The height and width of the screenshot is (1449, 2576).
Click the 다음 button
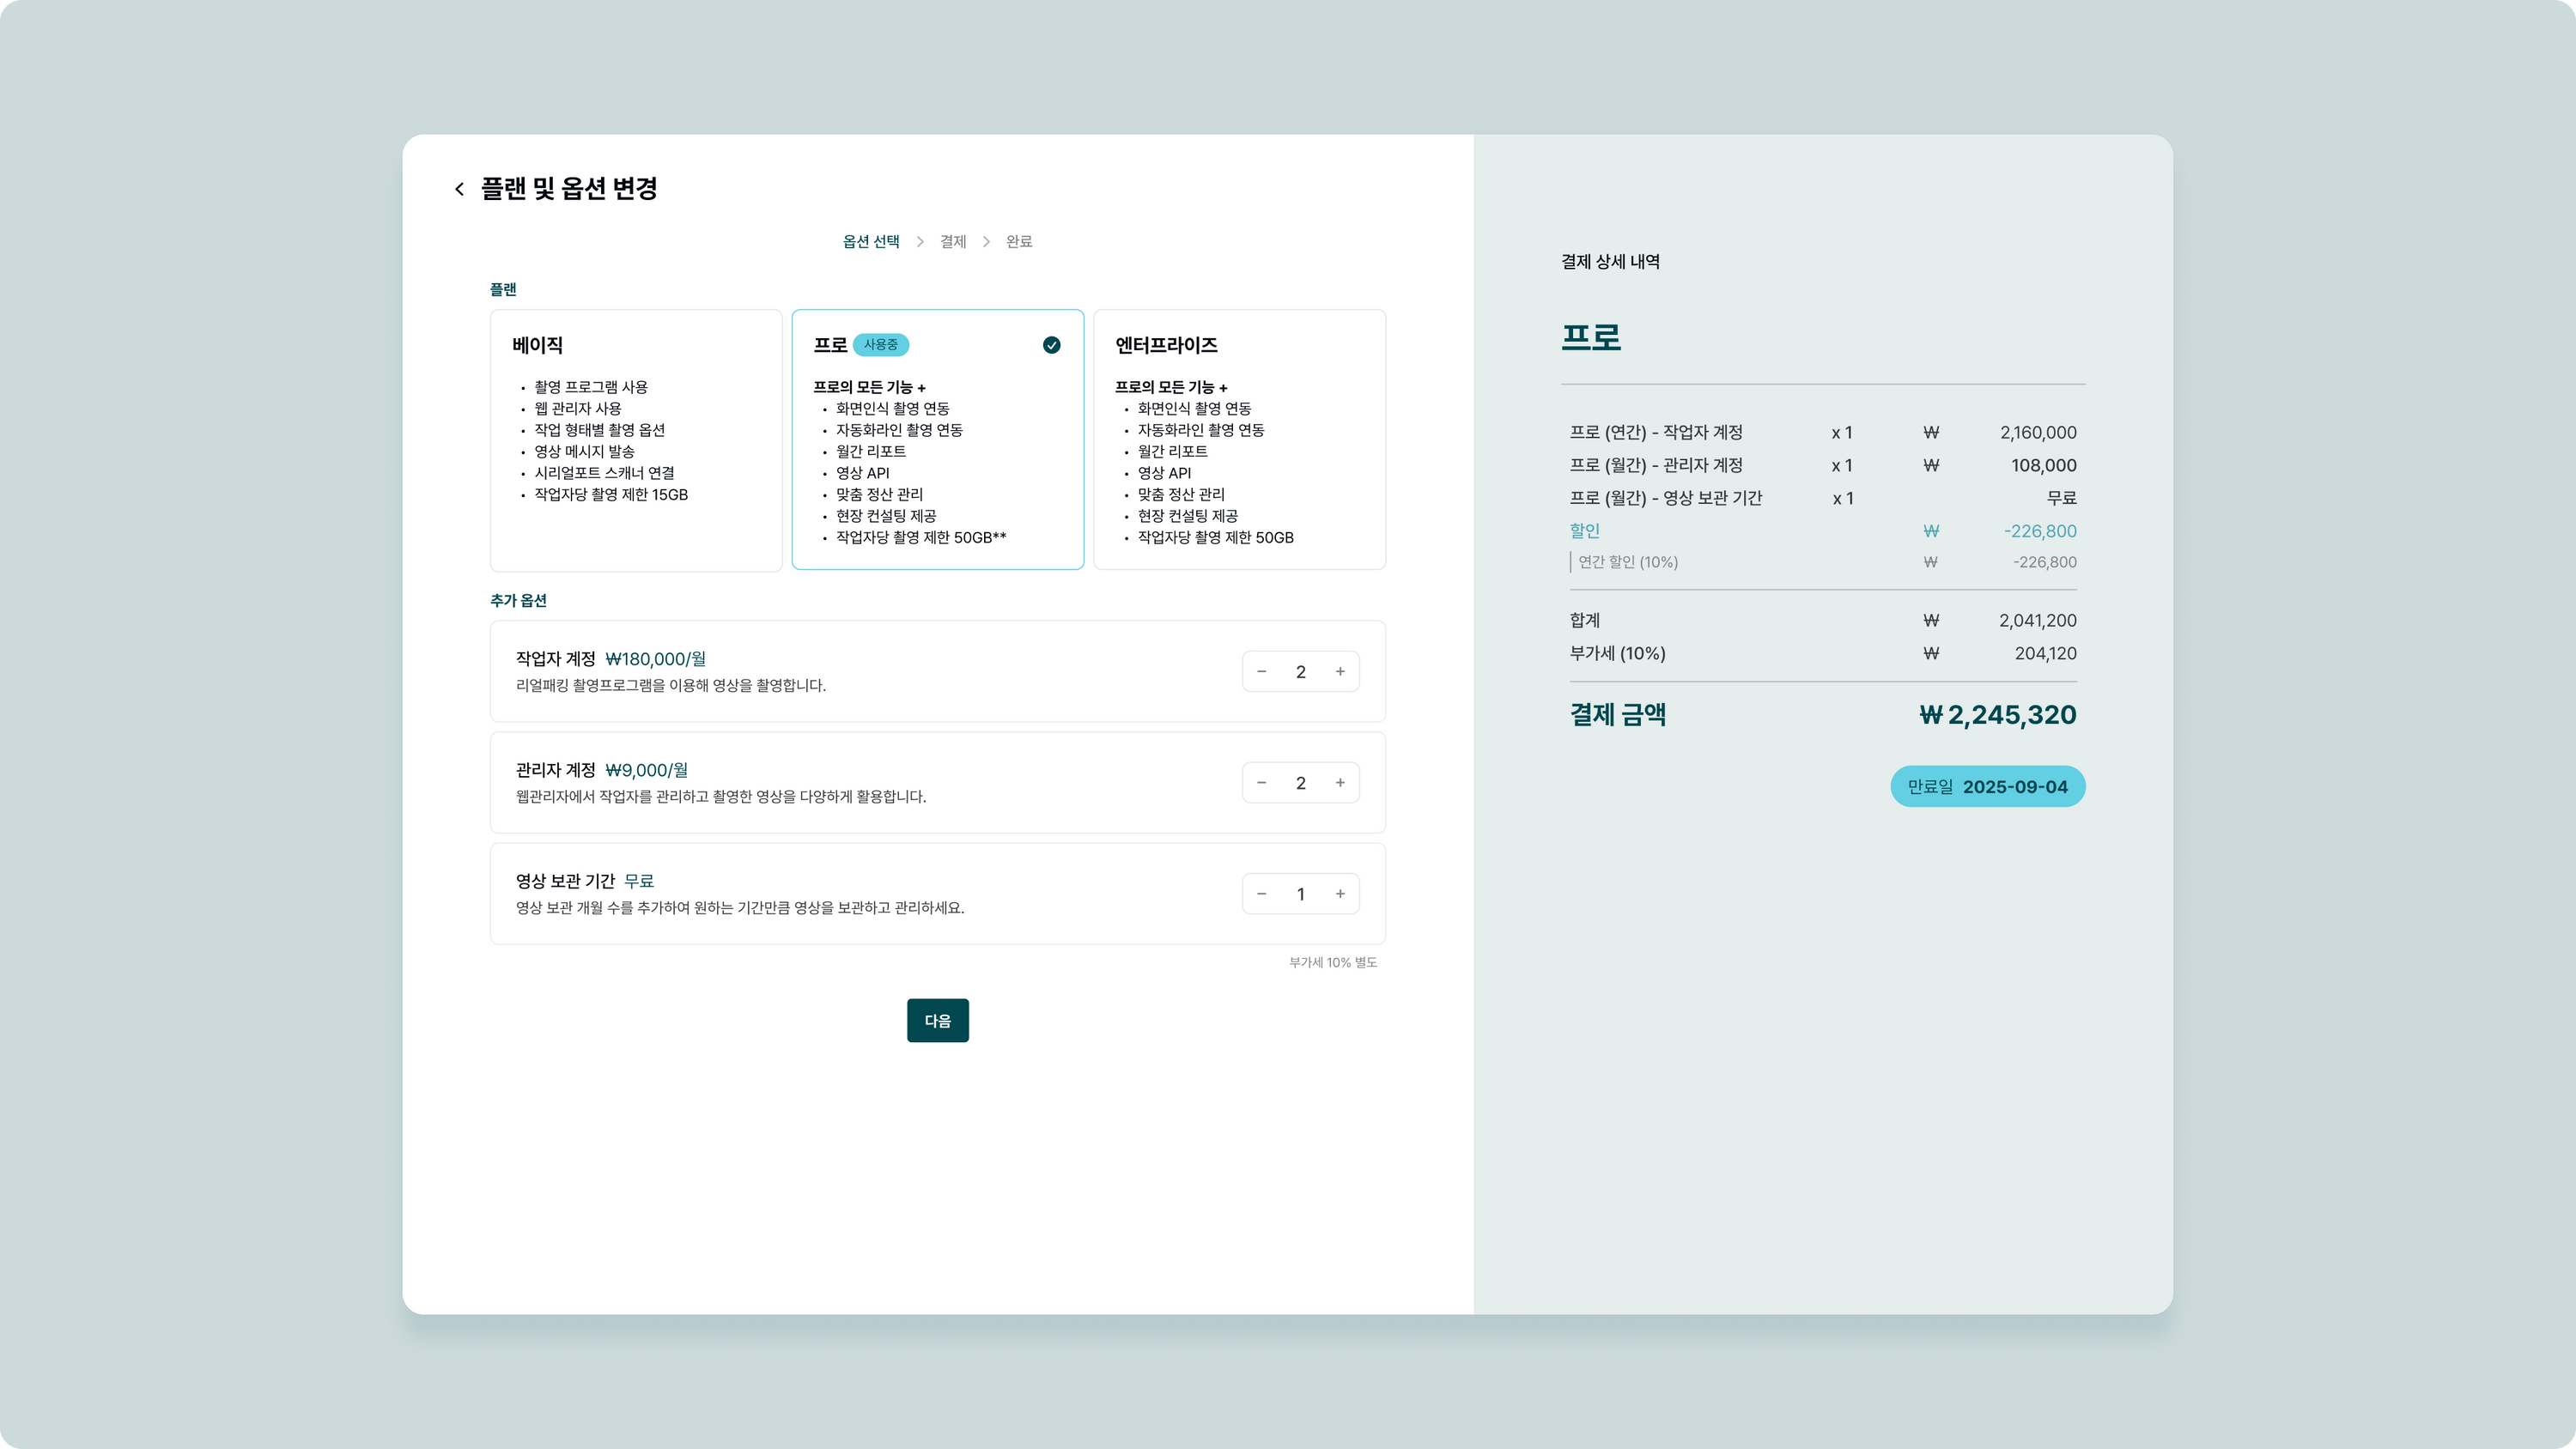(937, 1020)
